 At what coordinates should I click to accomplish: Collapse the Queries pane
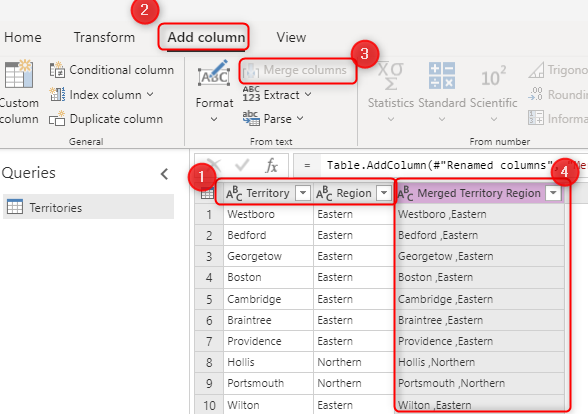pos(164,174)
